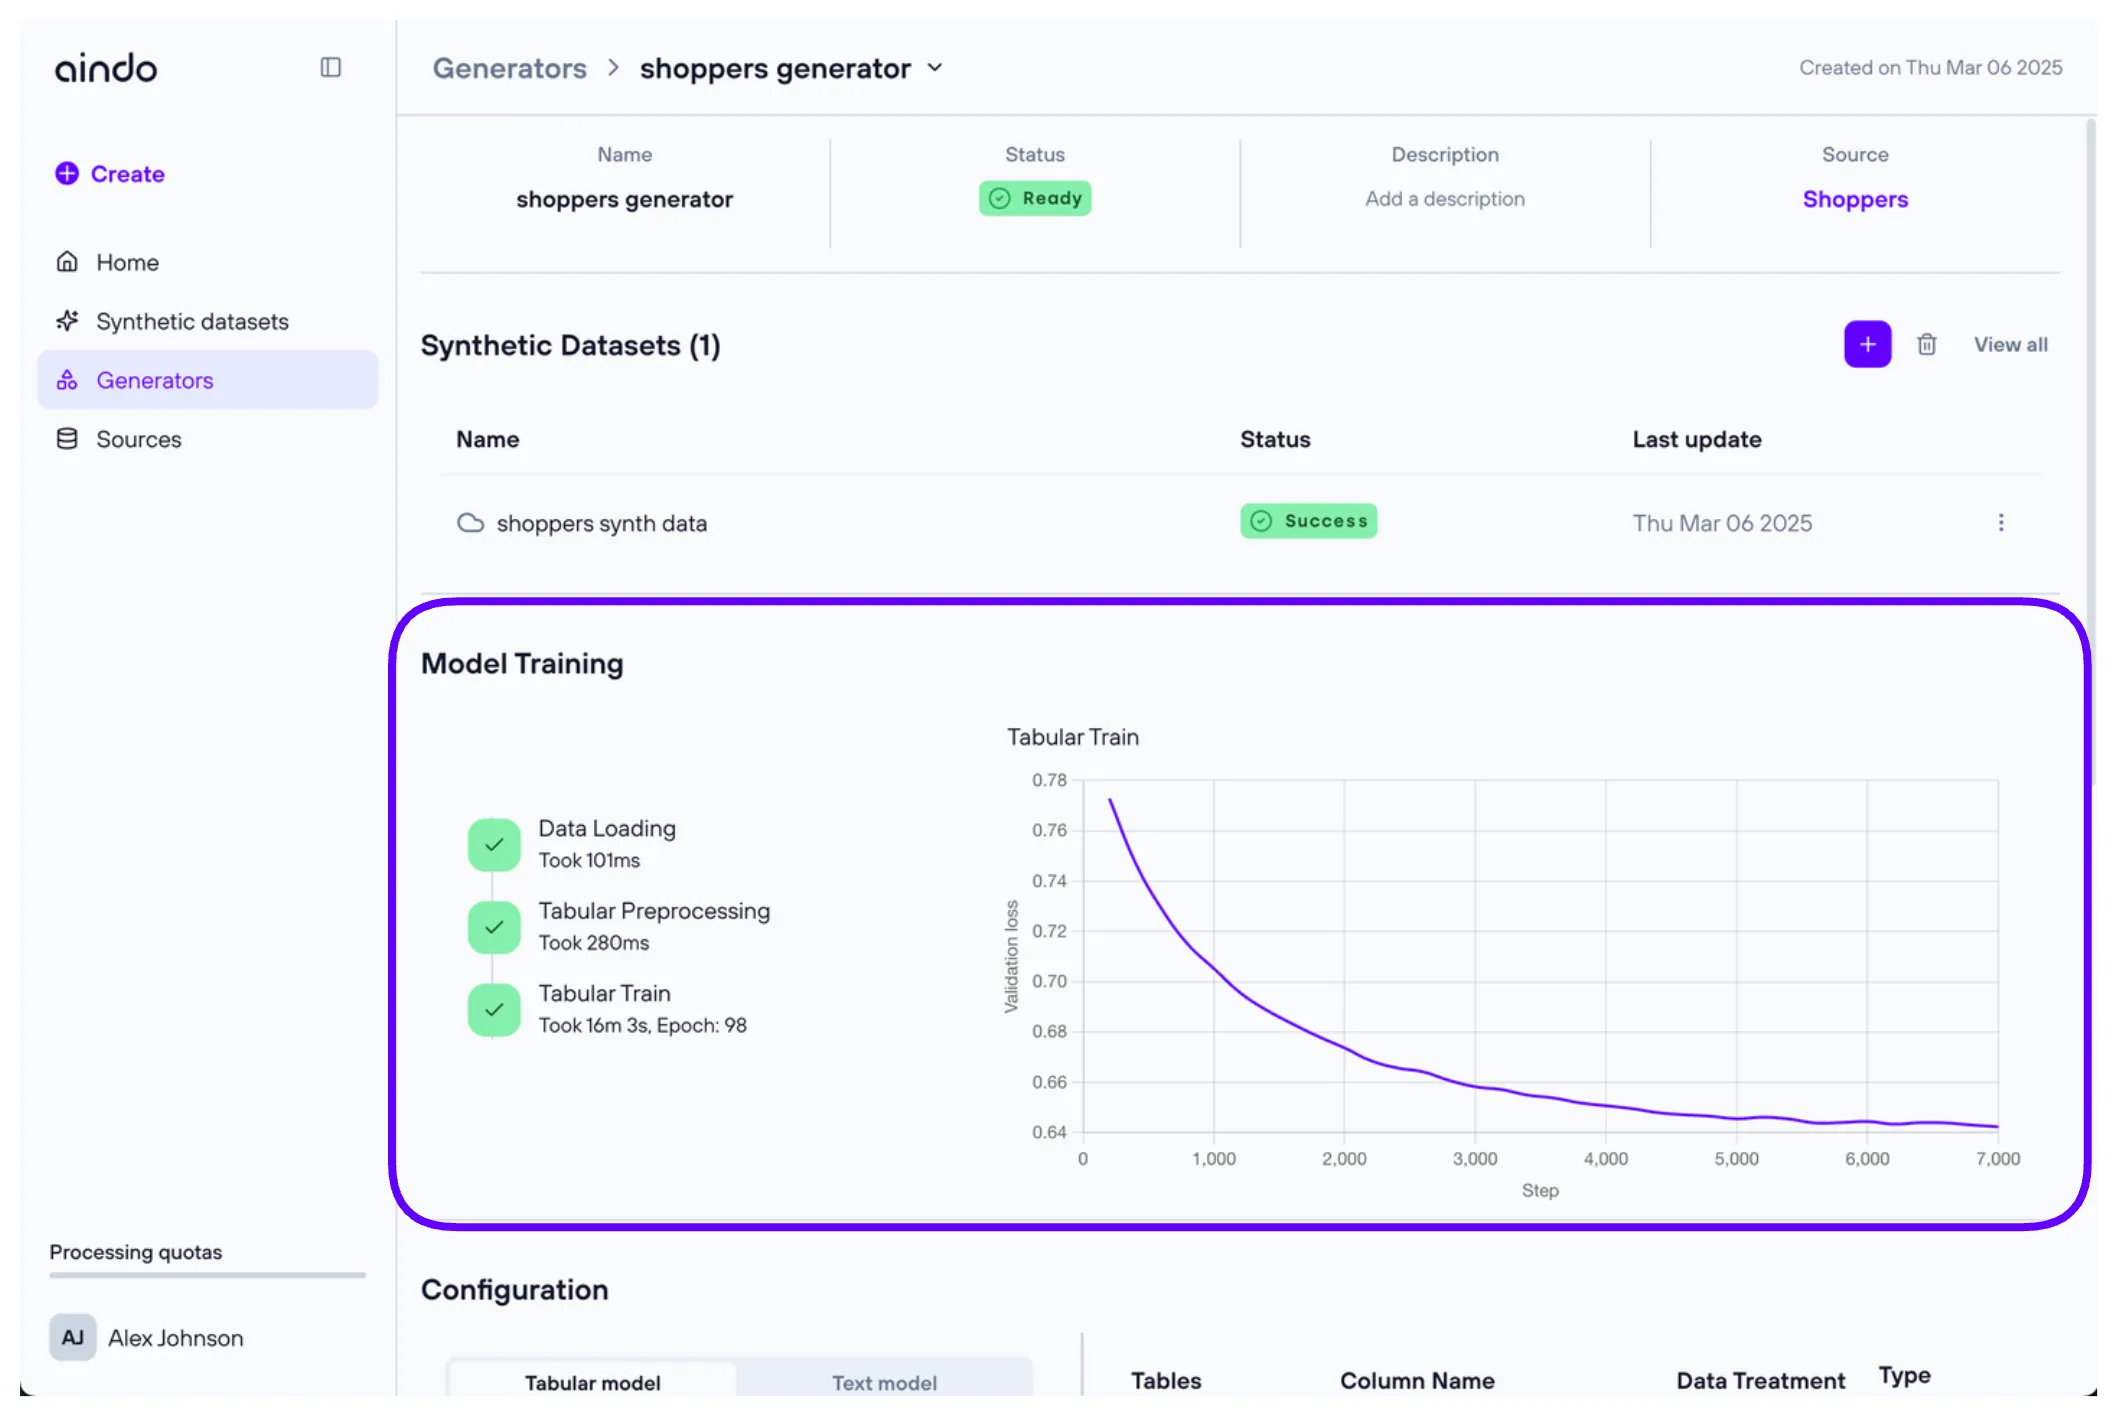This screenshot has height=1416, width=2117.
Task: Click the Data Loading green checkmark
Action: [x=494, y=844]
